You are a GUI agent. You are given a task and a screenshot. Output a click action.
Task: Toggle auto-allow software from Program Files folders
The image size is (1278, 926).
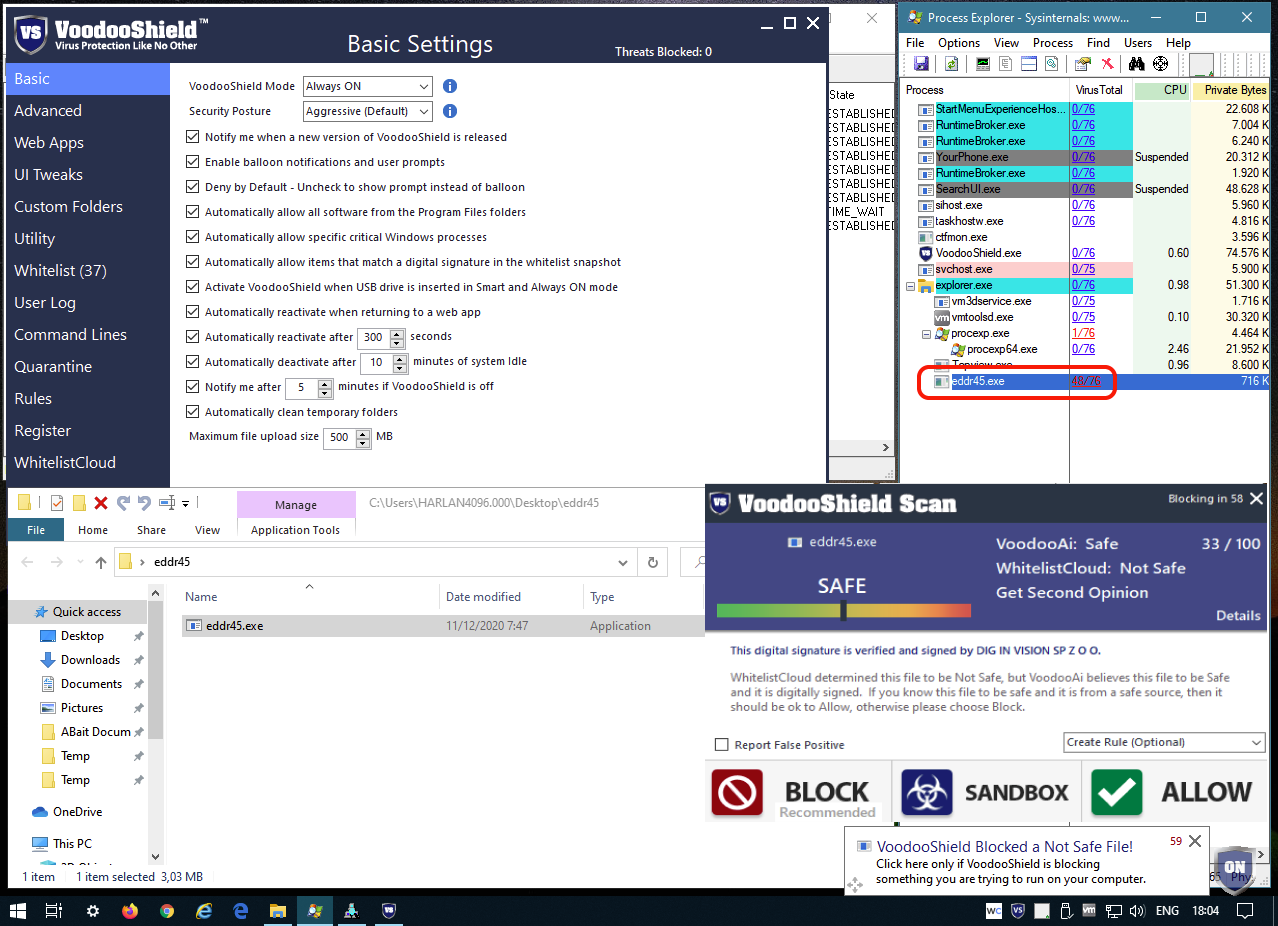tap(194, 212)
